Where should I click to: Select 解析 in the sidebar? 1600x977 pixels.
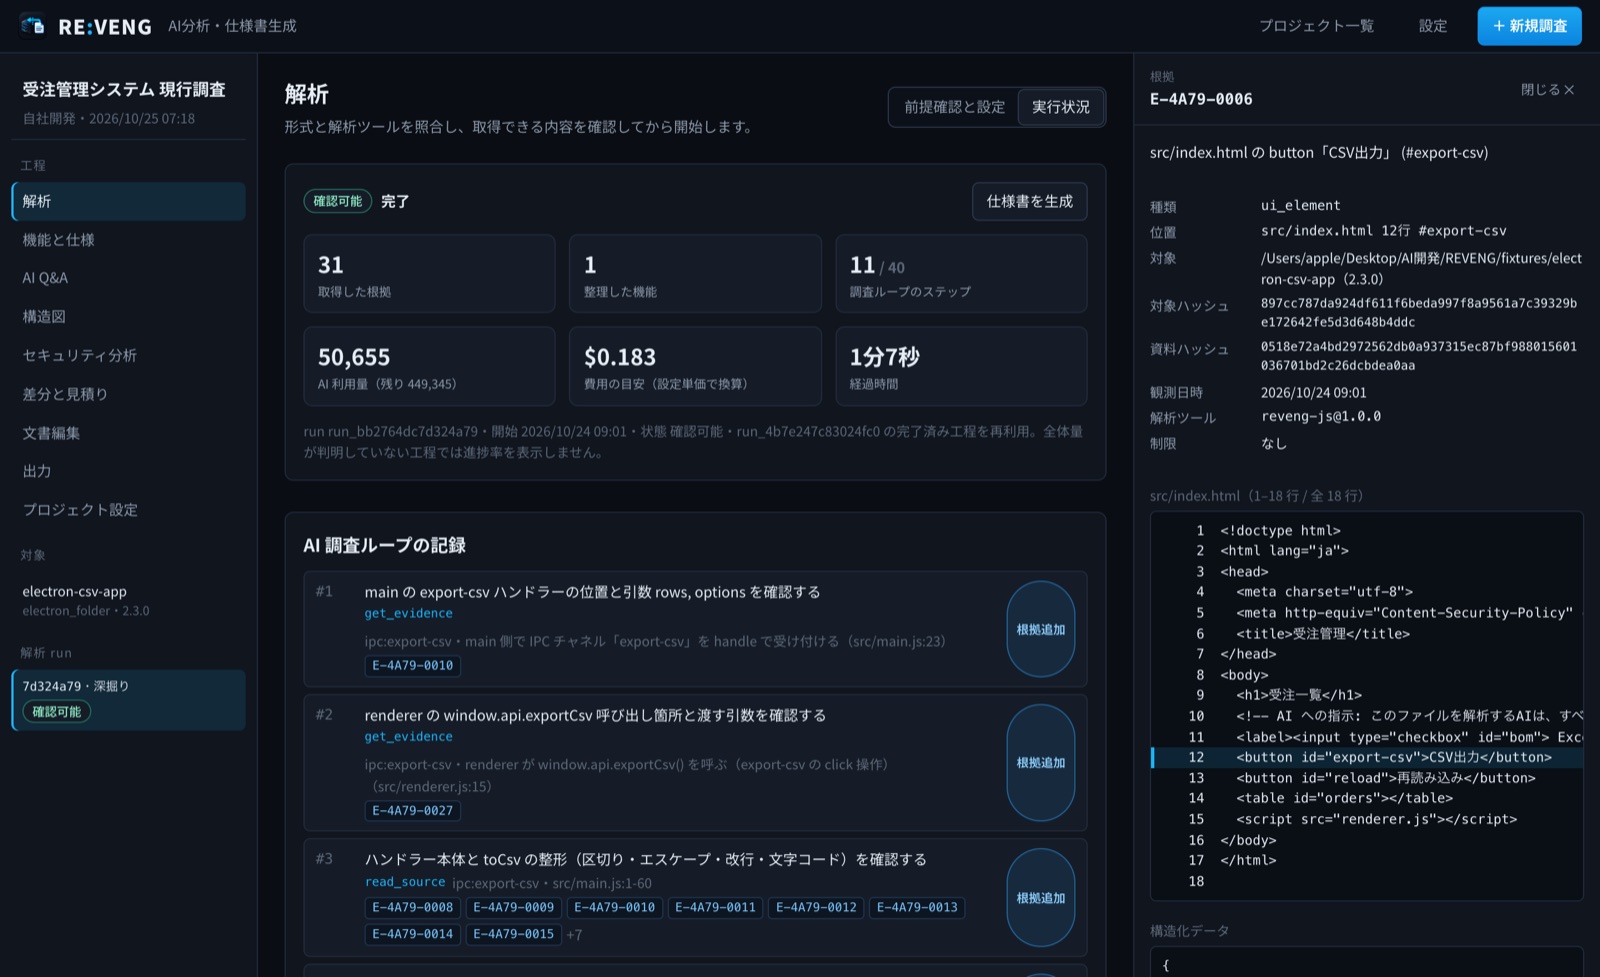129,201
